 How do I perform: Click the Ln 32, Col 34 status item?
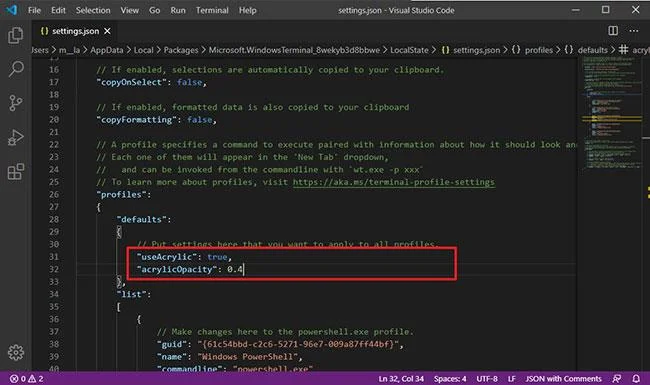[401, 379]
